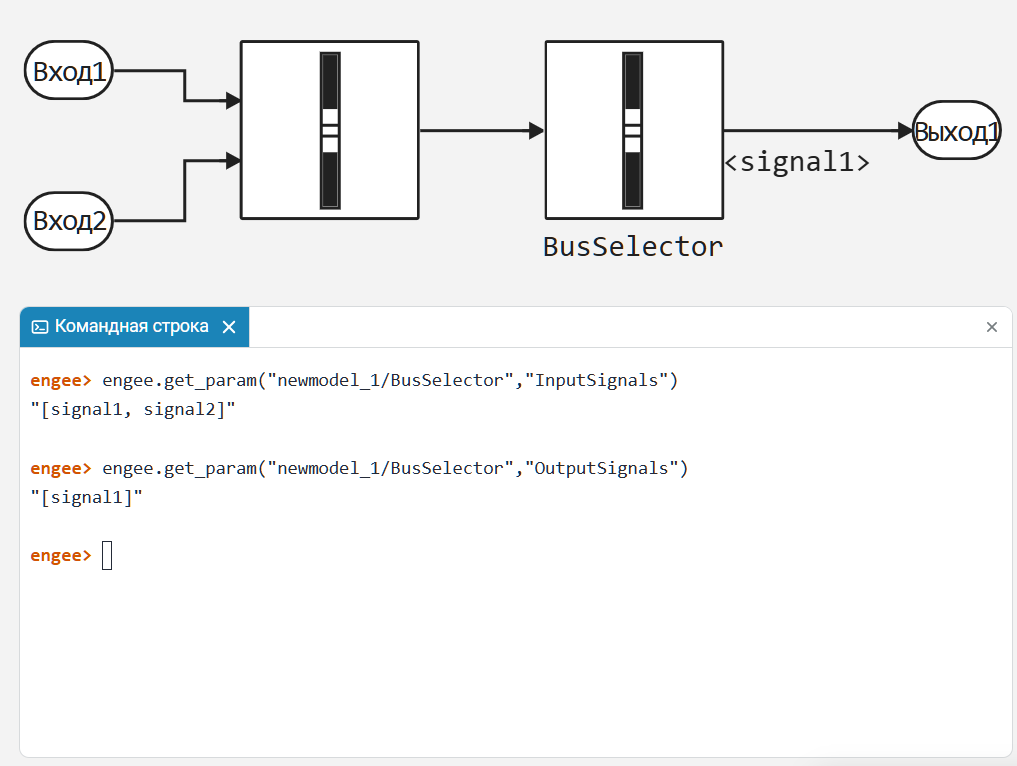The width and height of the screenshot is (1017, 766).
Task: Click the upper input port arrow of bus creator
Action: (x=233, y=101)
